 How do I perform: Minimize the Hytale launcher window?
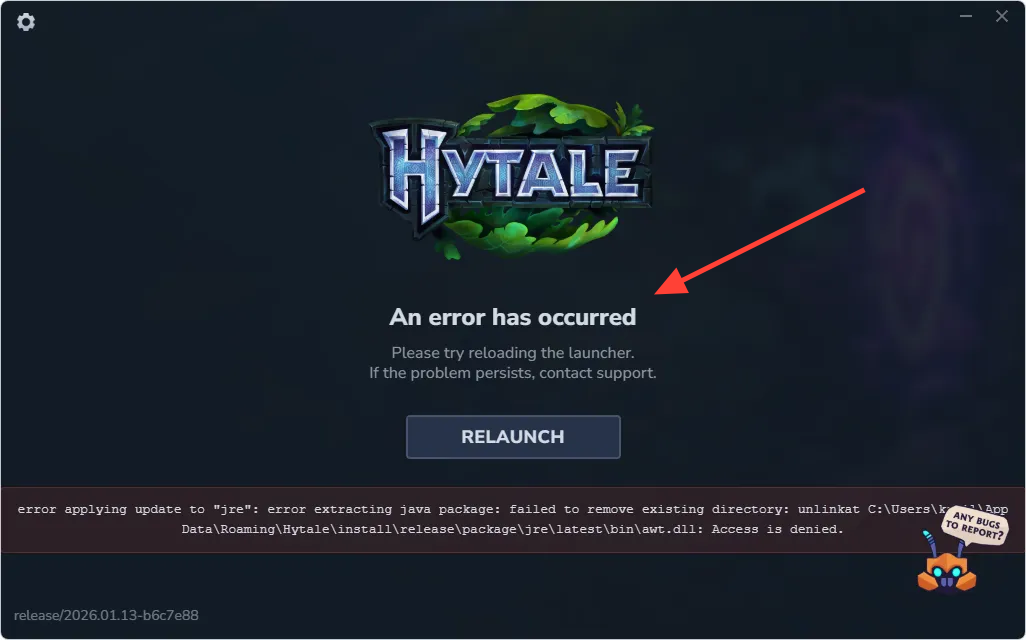pos(966,16)
